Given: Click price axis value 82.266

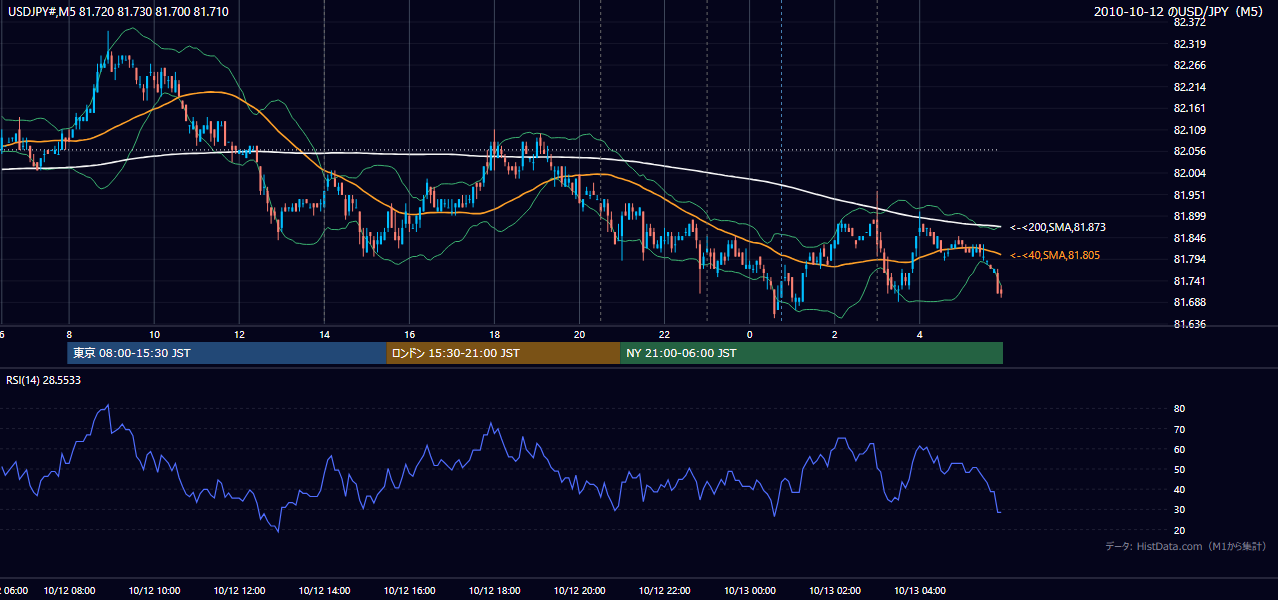Looking at the screenshot, I should click(1189, 65).
